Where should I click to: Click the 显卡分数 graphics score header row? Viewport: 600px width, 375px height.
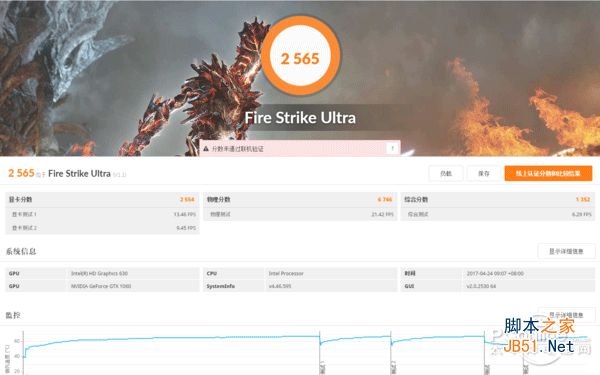click(x=102, y=199)
